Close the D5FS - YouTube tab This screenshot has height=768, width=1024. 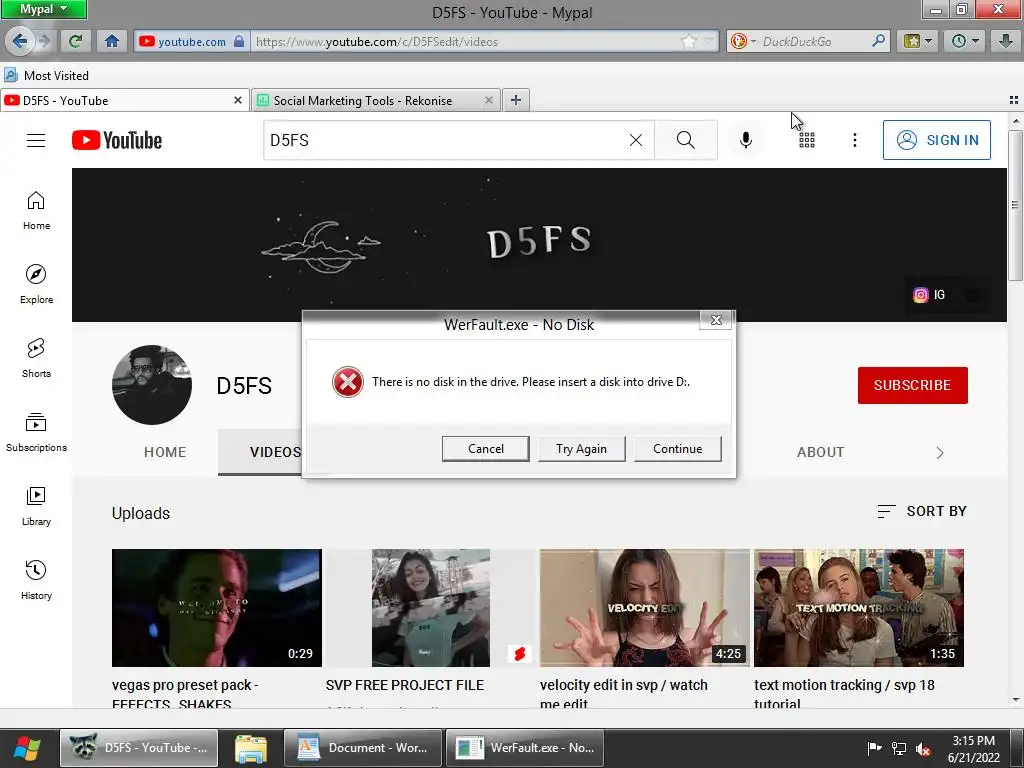click(238, 100)
